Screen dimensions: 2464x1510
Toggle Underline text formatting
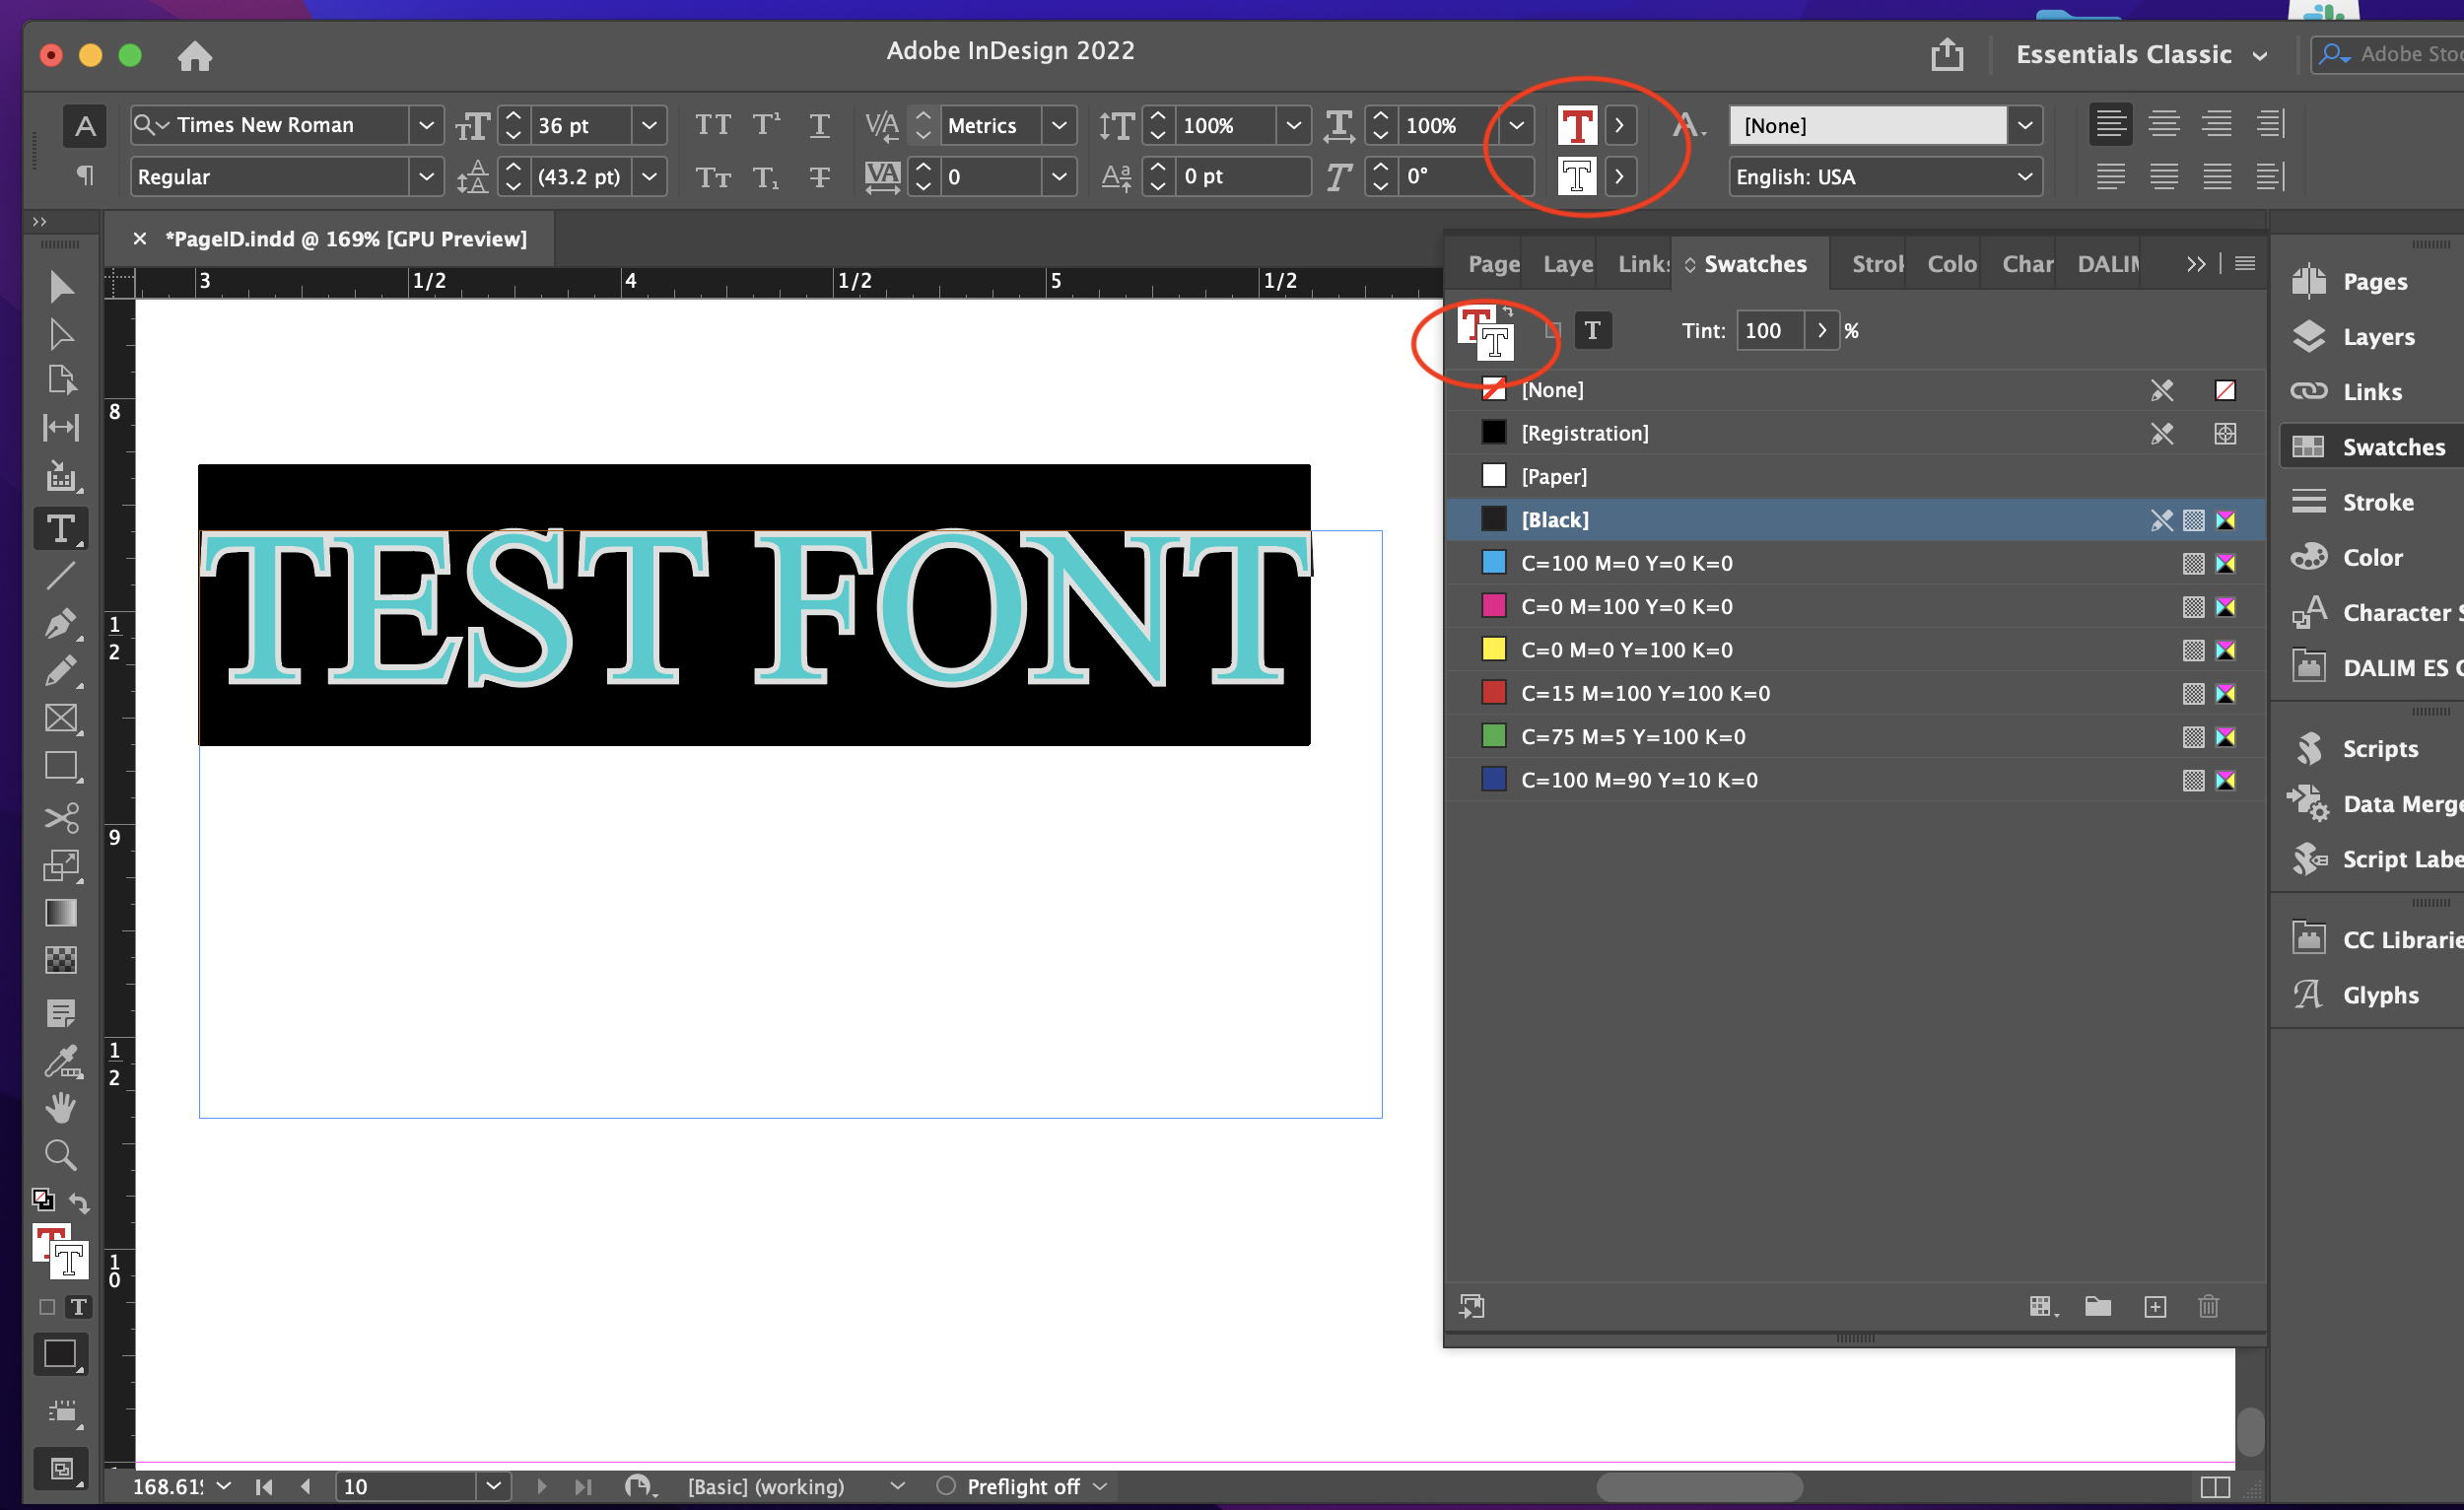pos(819,125)
